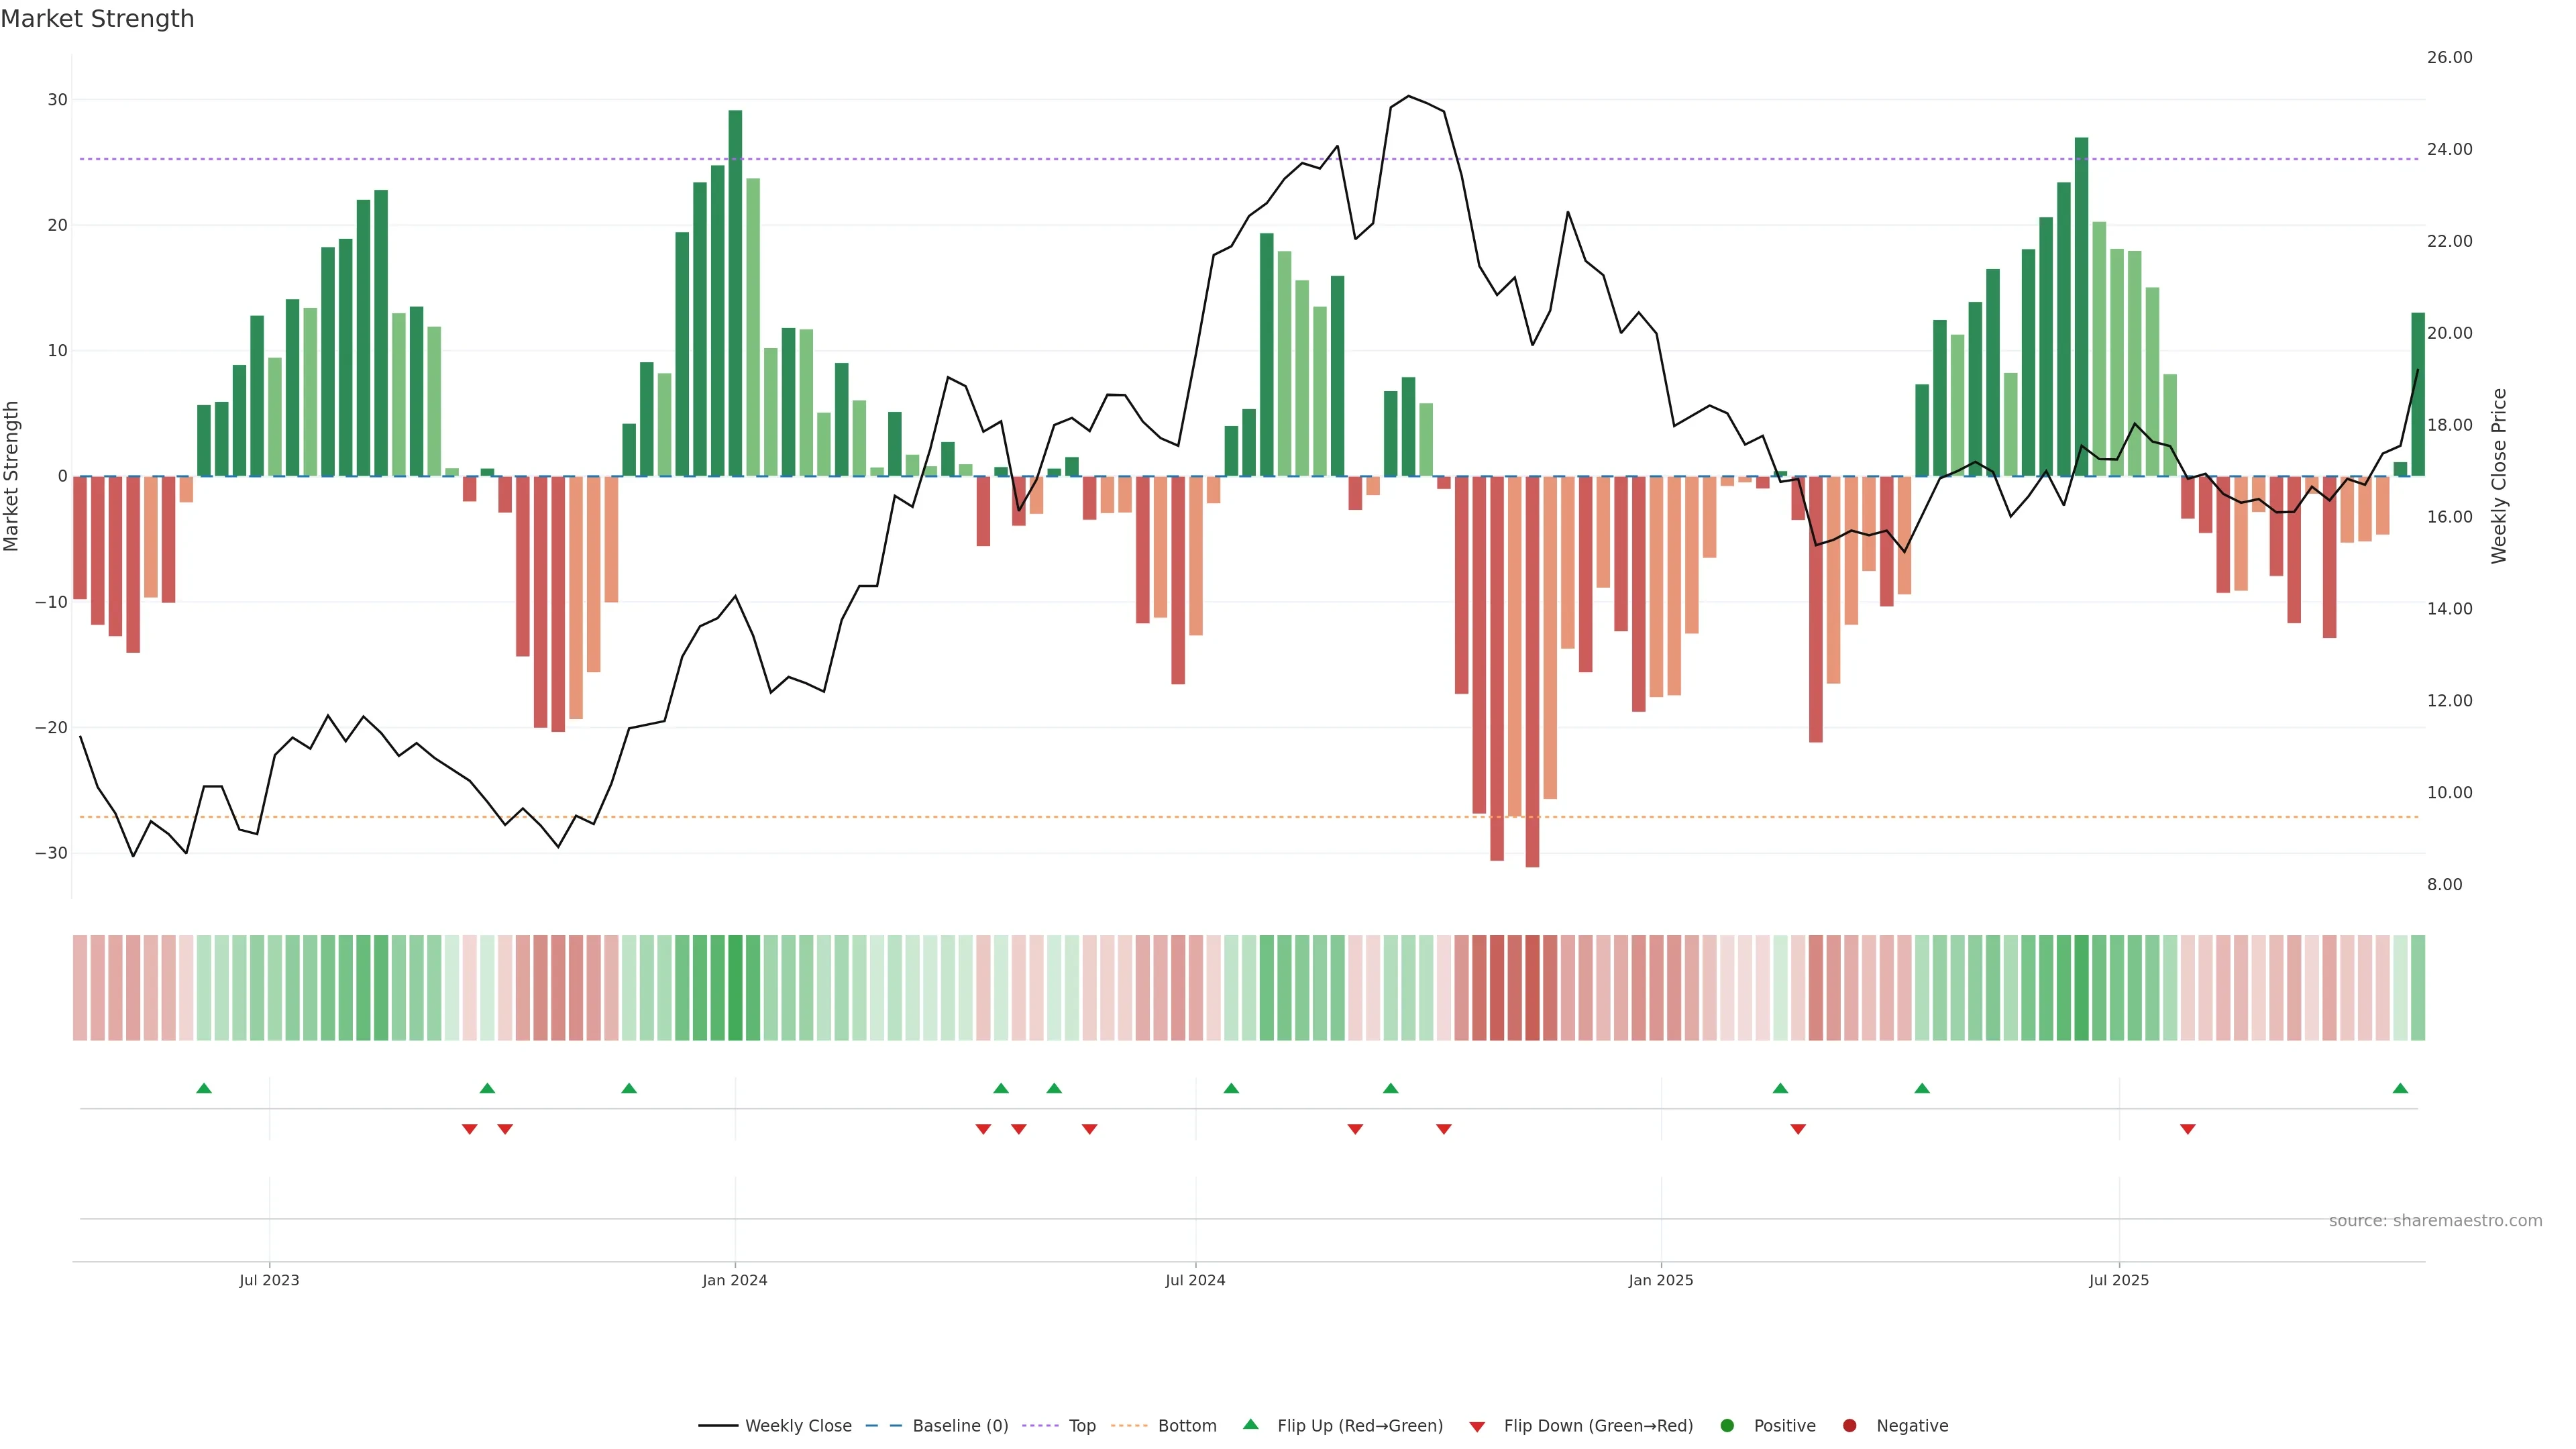Click the Negative red circle legend icon

(1849, 1426)
